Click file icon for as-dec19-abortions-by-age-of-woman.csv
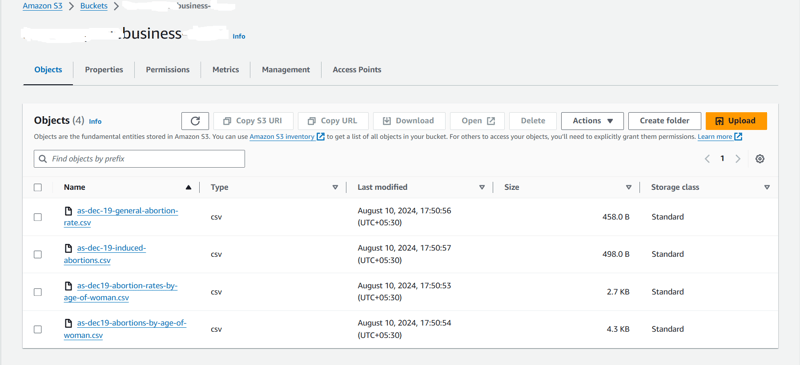The width and height of the screenshot is (800, 365). (68, 323)
